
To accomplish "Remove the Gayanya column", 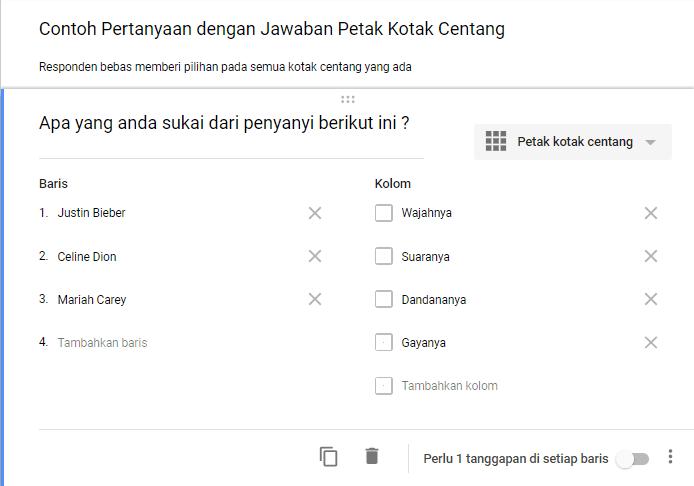I will tap(651, 342).
